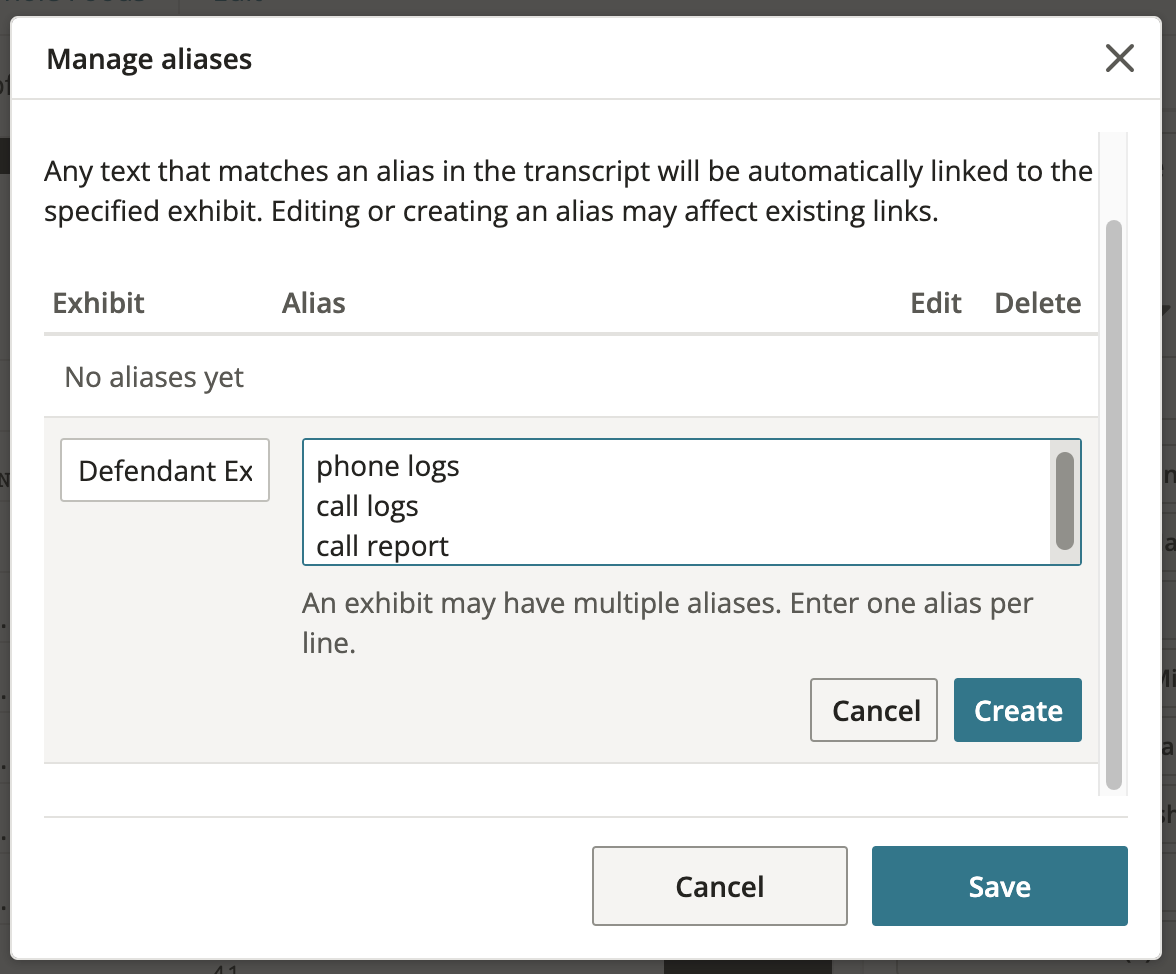Cancel the new alias entry form
This screenshot has width=1176, height=974.
pyautogui.click(x=874, y=710)
